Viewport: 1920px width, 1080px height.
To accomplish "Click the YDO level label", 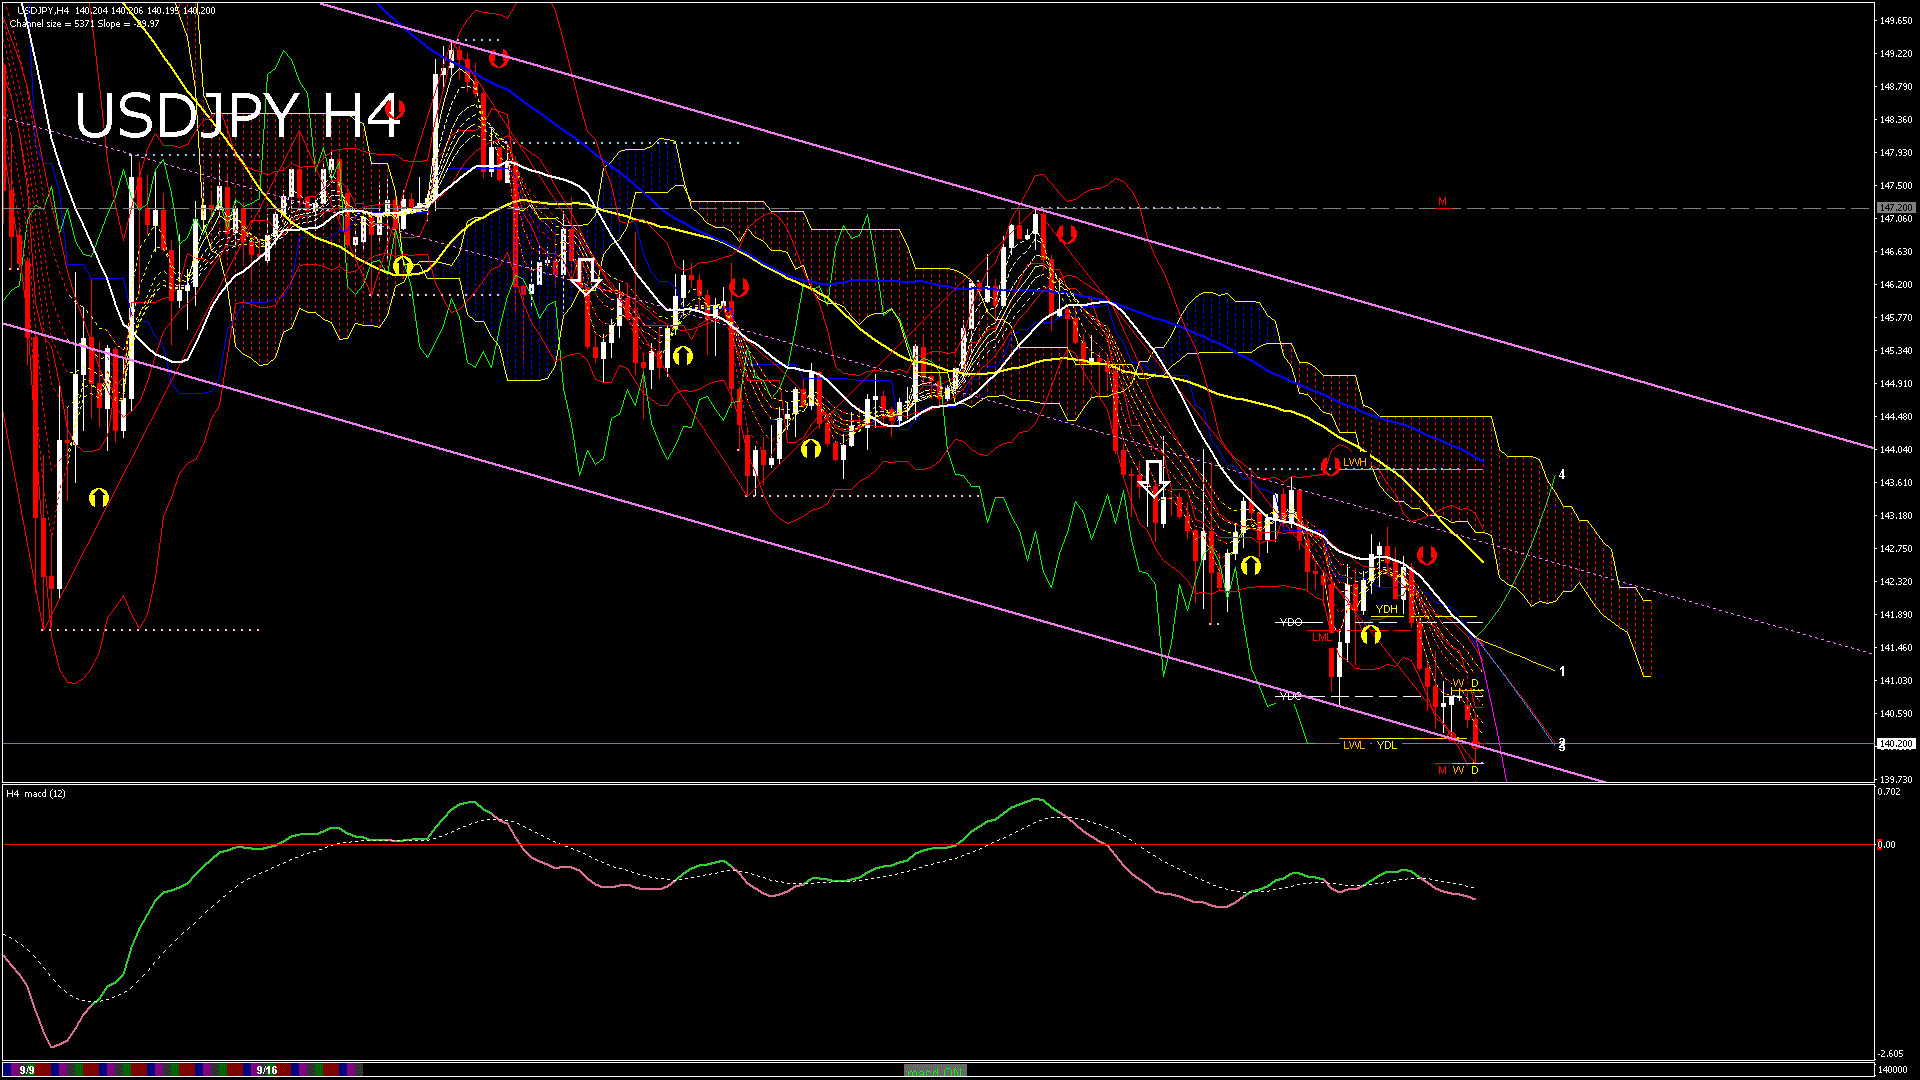I will pos(1291,622).
